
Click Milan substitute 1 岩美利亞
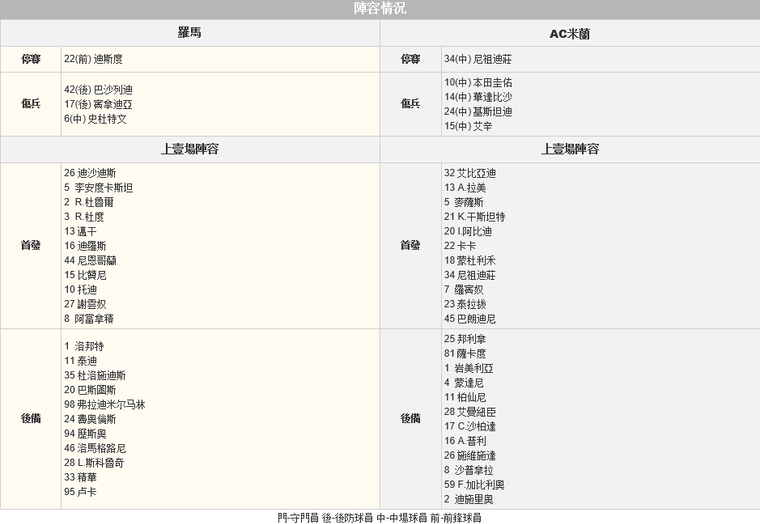coord(468,368)
